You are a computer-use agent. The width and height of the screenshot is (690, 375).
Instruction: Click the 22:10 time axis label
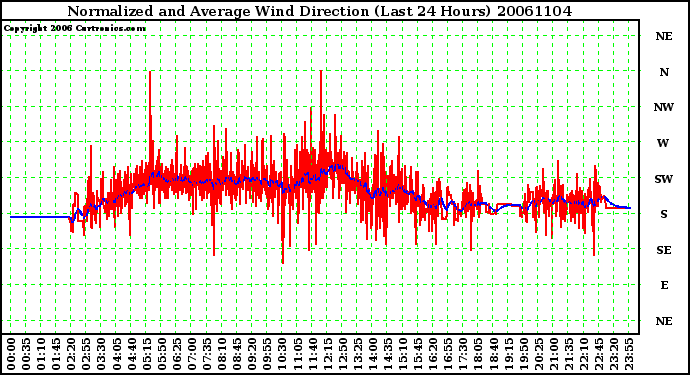tap(584, 354)
